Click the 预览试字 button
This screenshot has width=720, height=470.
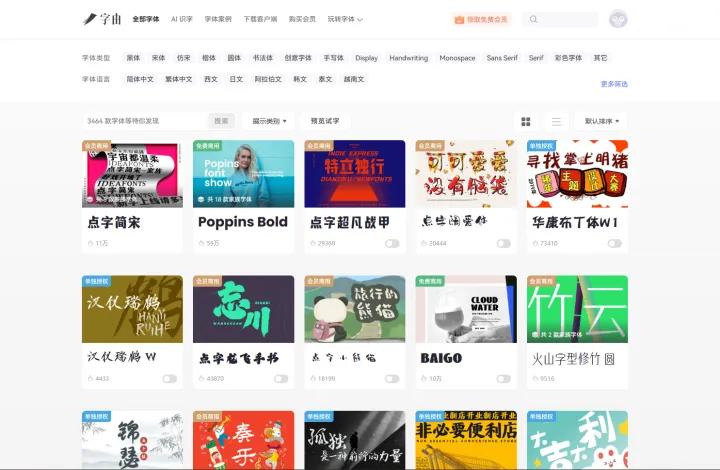[x=325, y=121]
